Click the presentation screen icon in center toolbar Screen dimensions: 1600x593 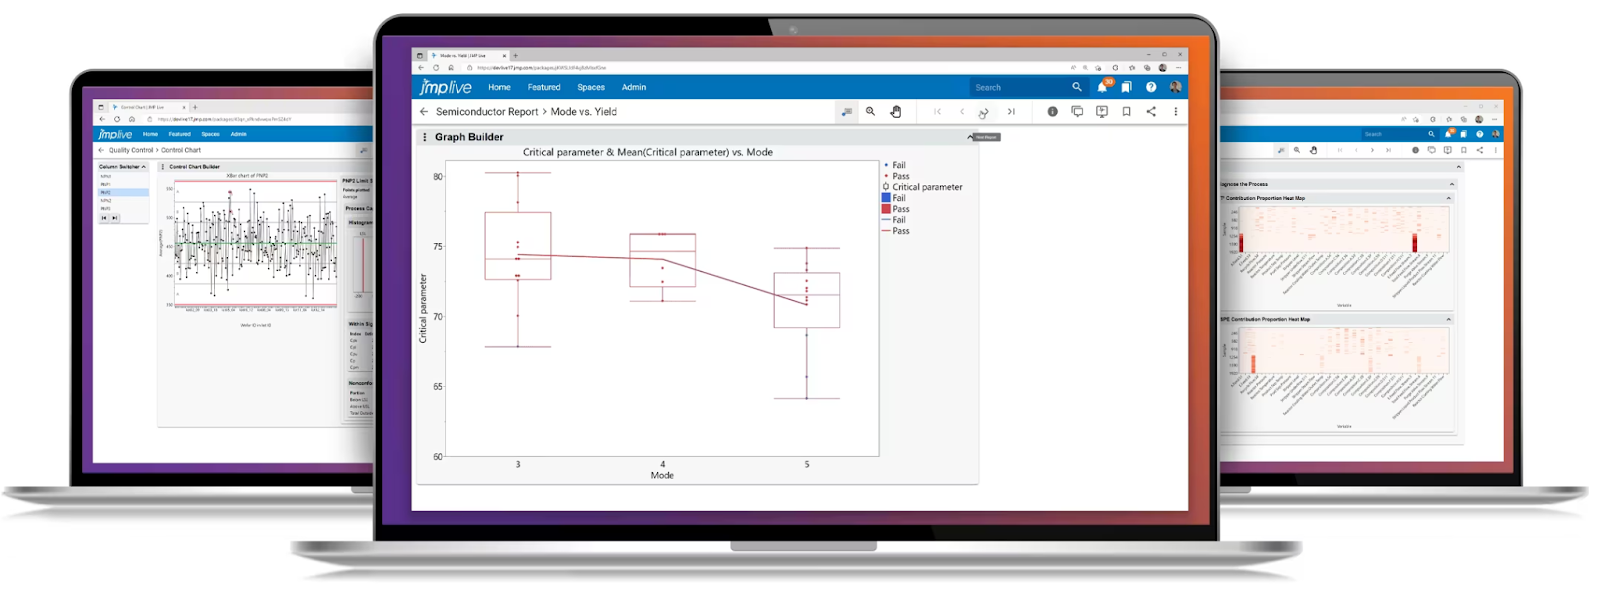1102,112
